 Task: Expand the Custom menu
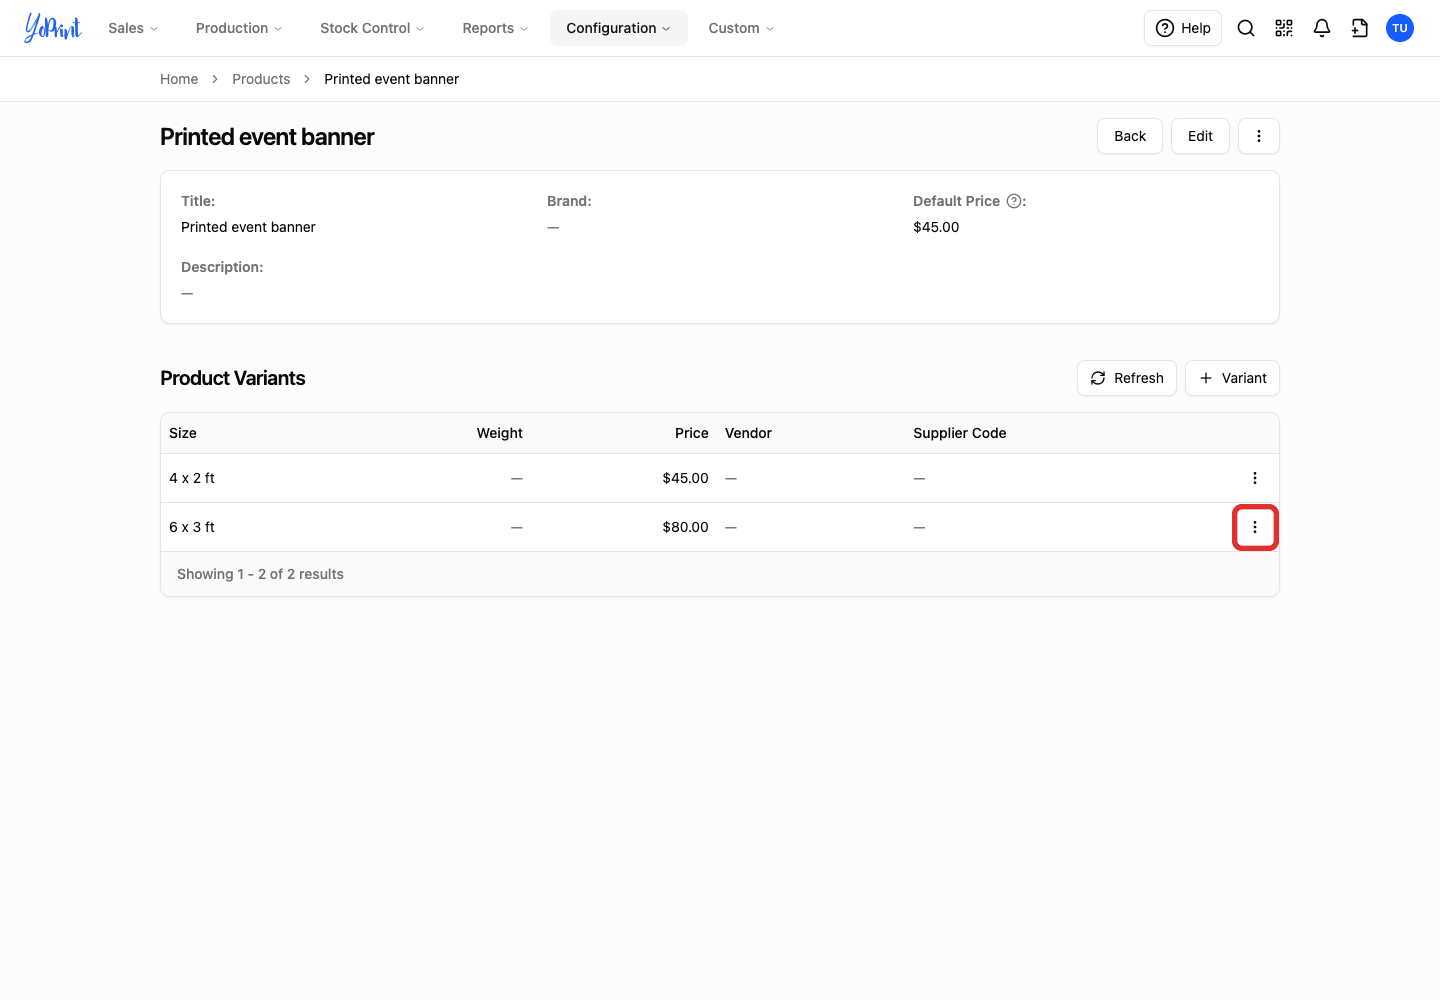741,28
